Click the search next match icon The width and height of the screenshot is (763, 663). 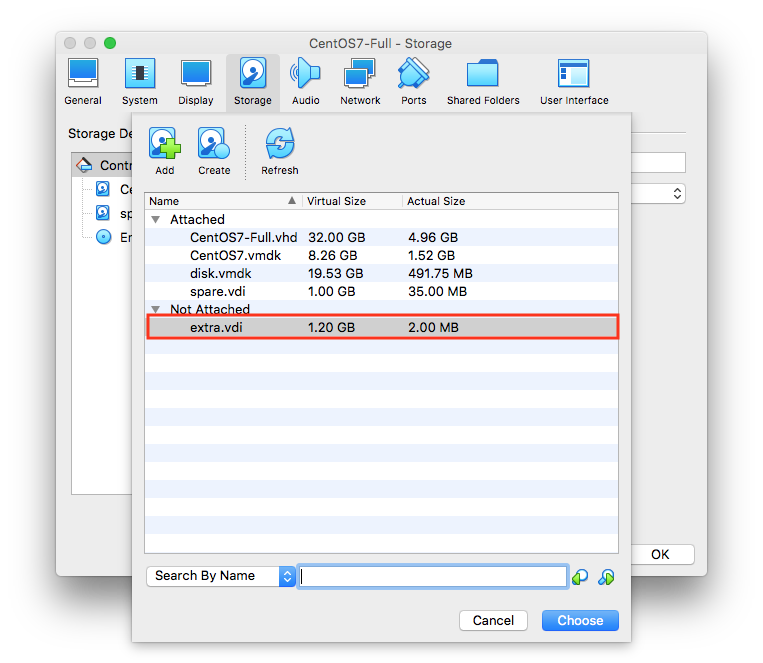[606, 577]
